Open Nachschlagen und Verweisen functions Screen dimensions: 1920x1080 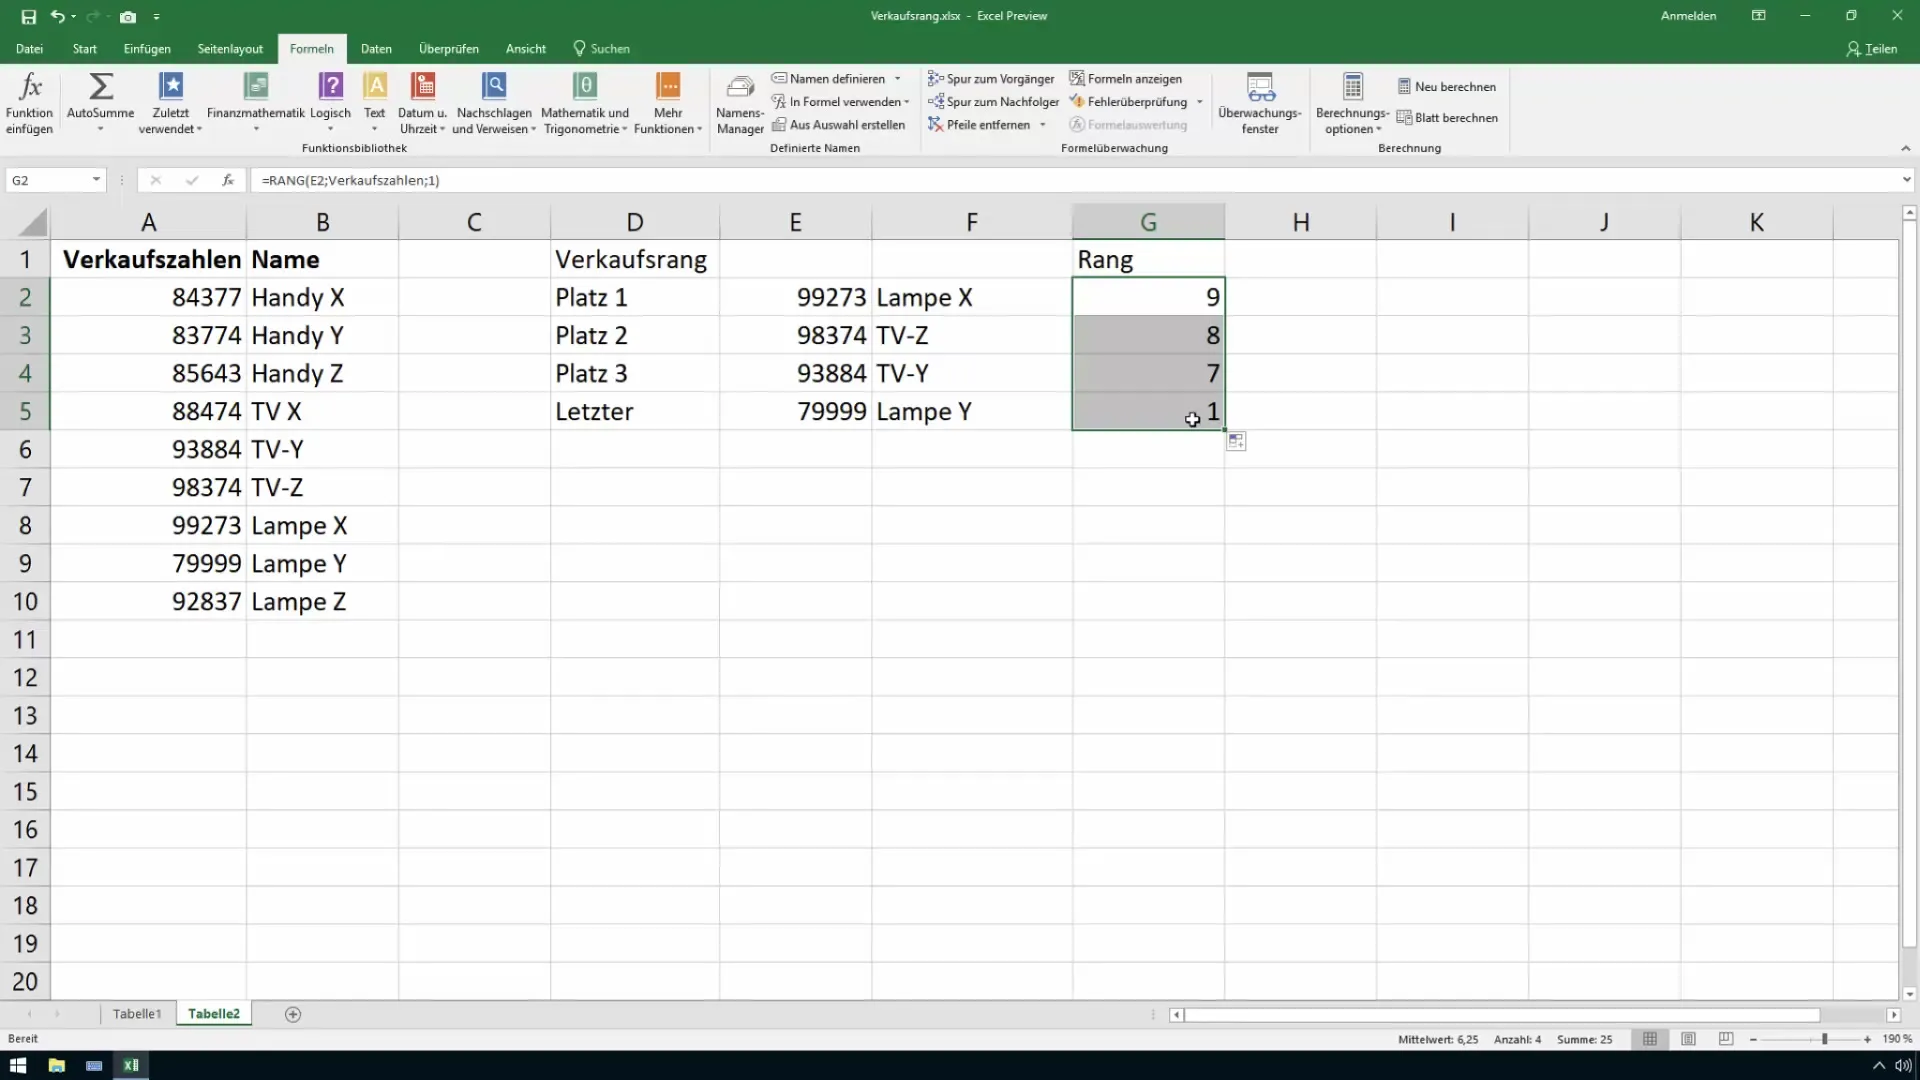(494, 103)
